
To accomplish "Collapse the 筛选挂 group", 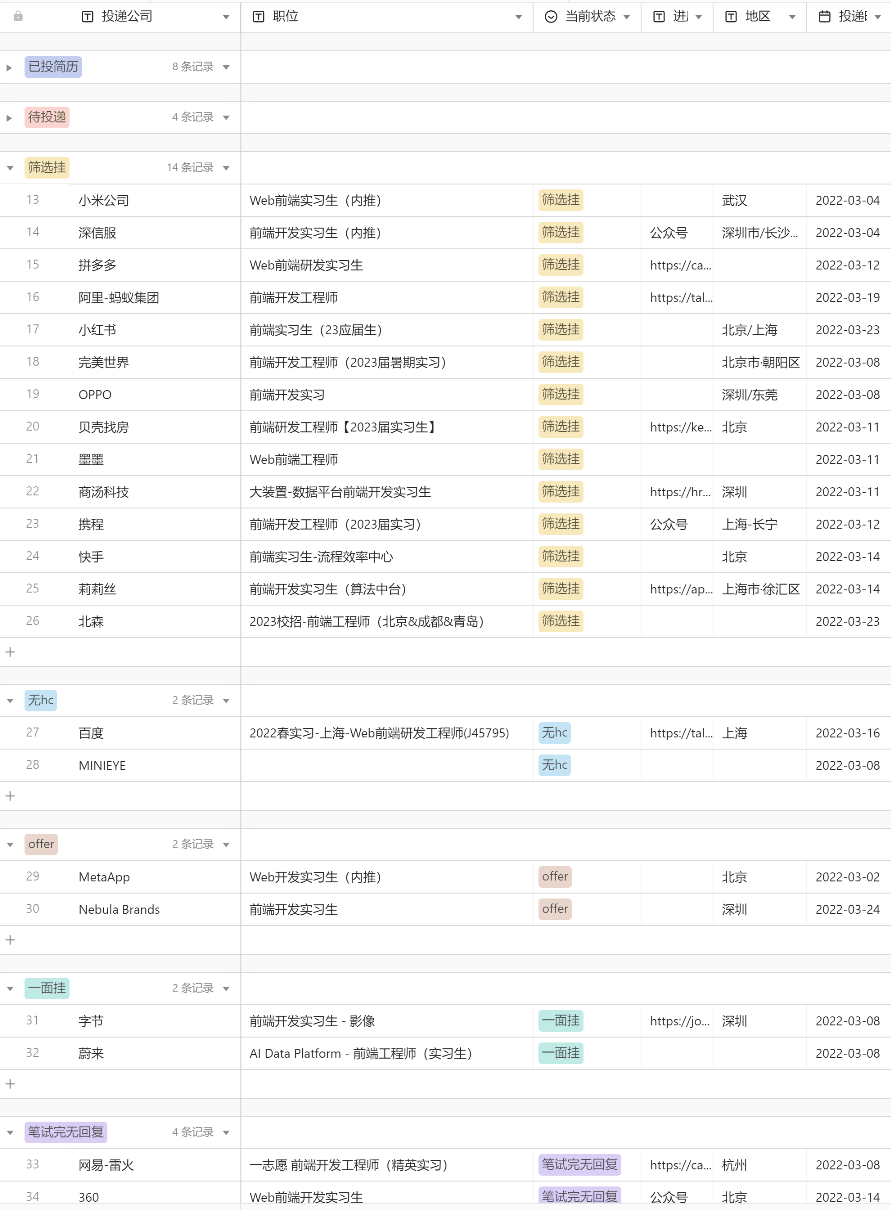I will tap(10, 168).
